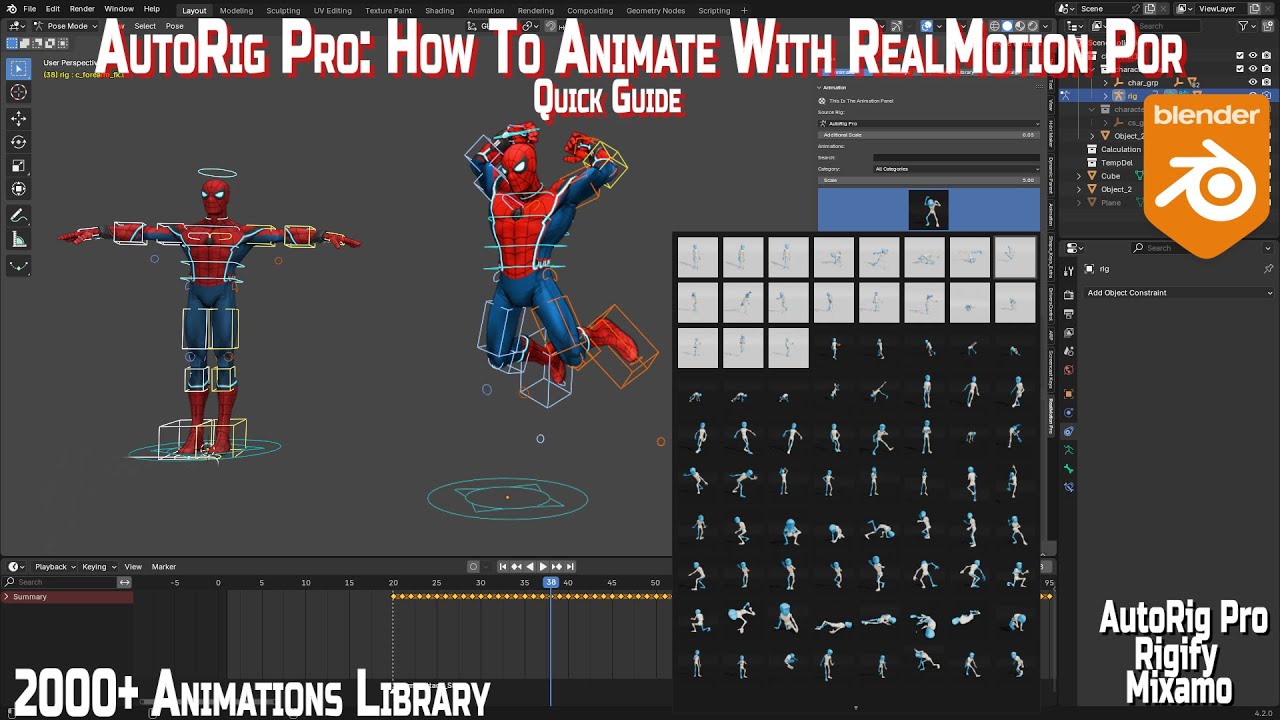1280x720 pixels.
Task: Expand the Summary channel
Action: pos(7,597)
